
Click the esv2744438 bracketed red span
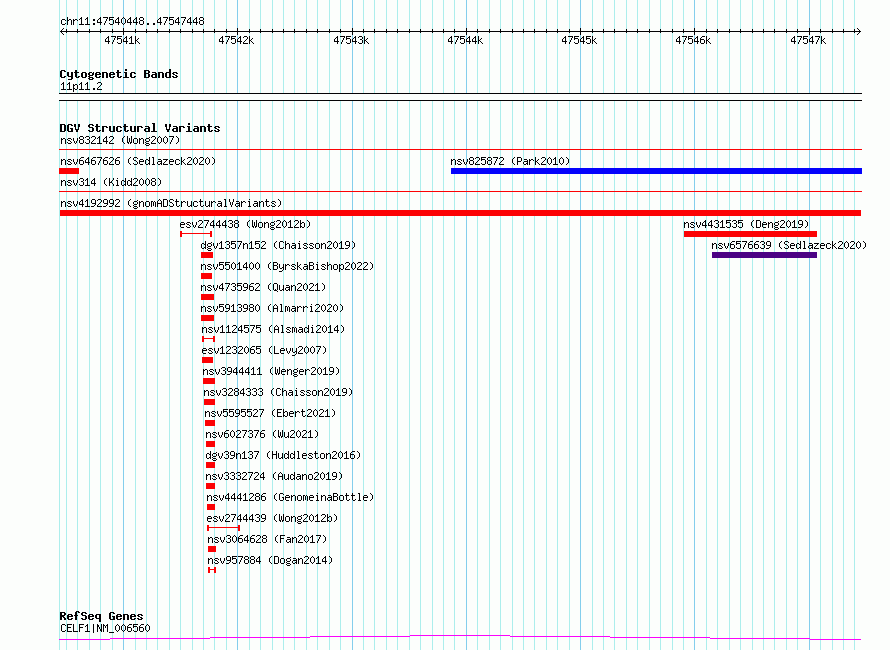(196, 234)
